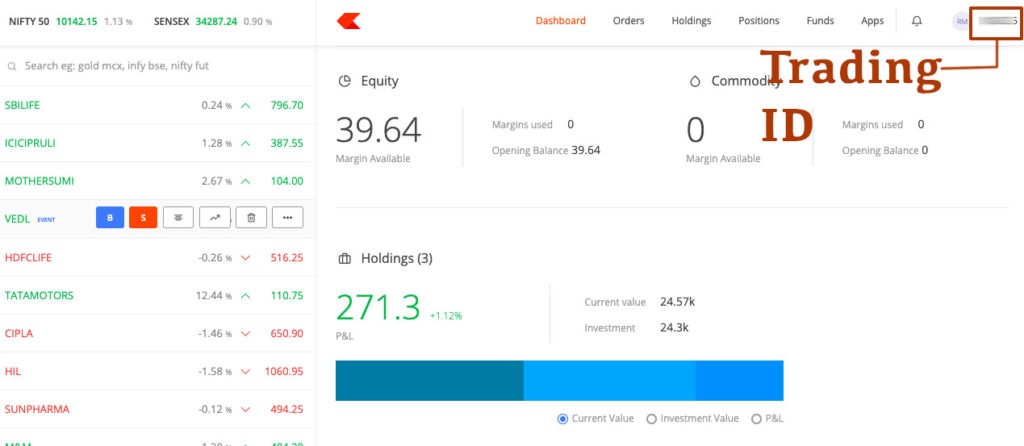Select HIL in the watchlist
The width and height of the screenshot is (1024, 446).
click(x=12, y=372)
